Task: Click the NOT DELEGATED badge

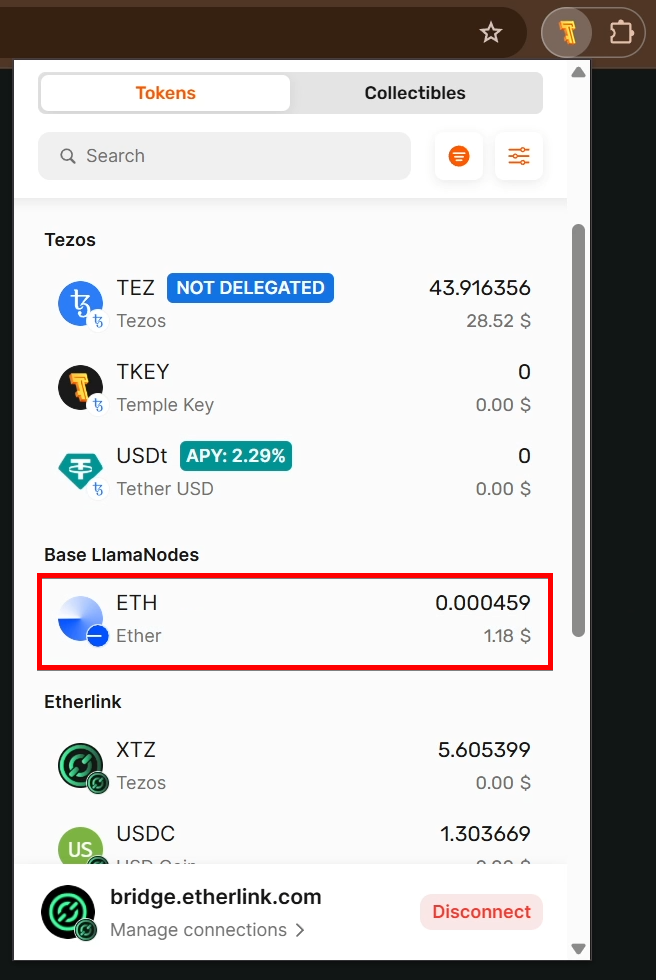Action: coord(250,288)
